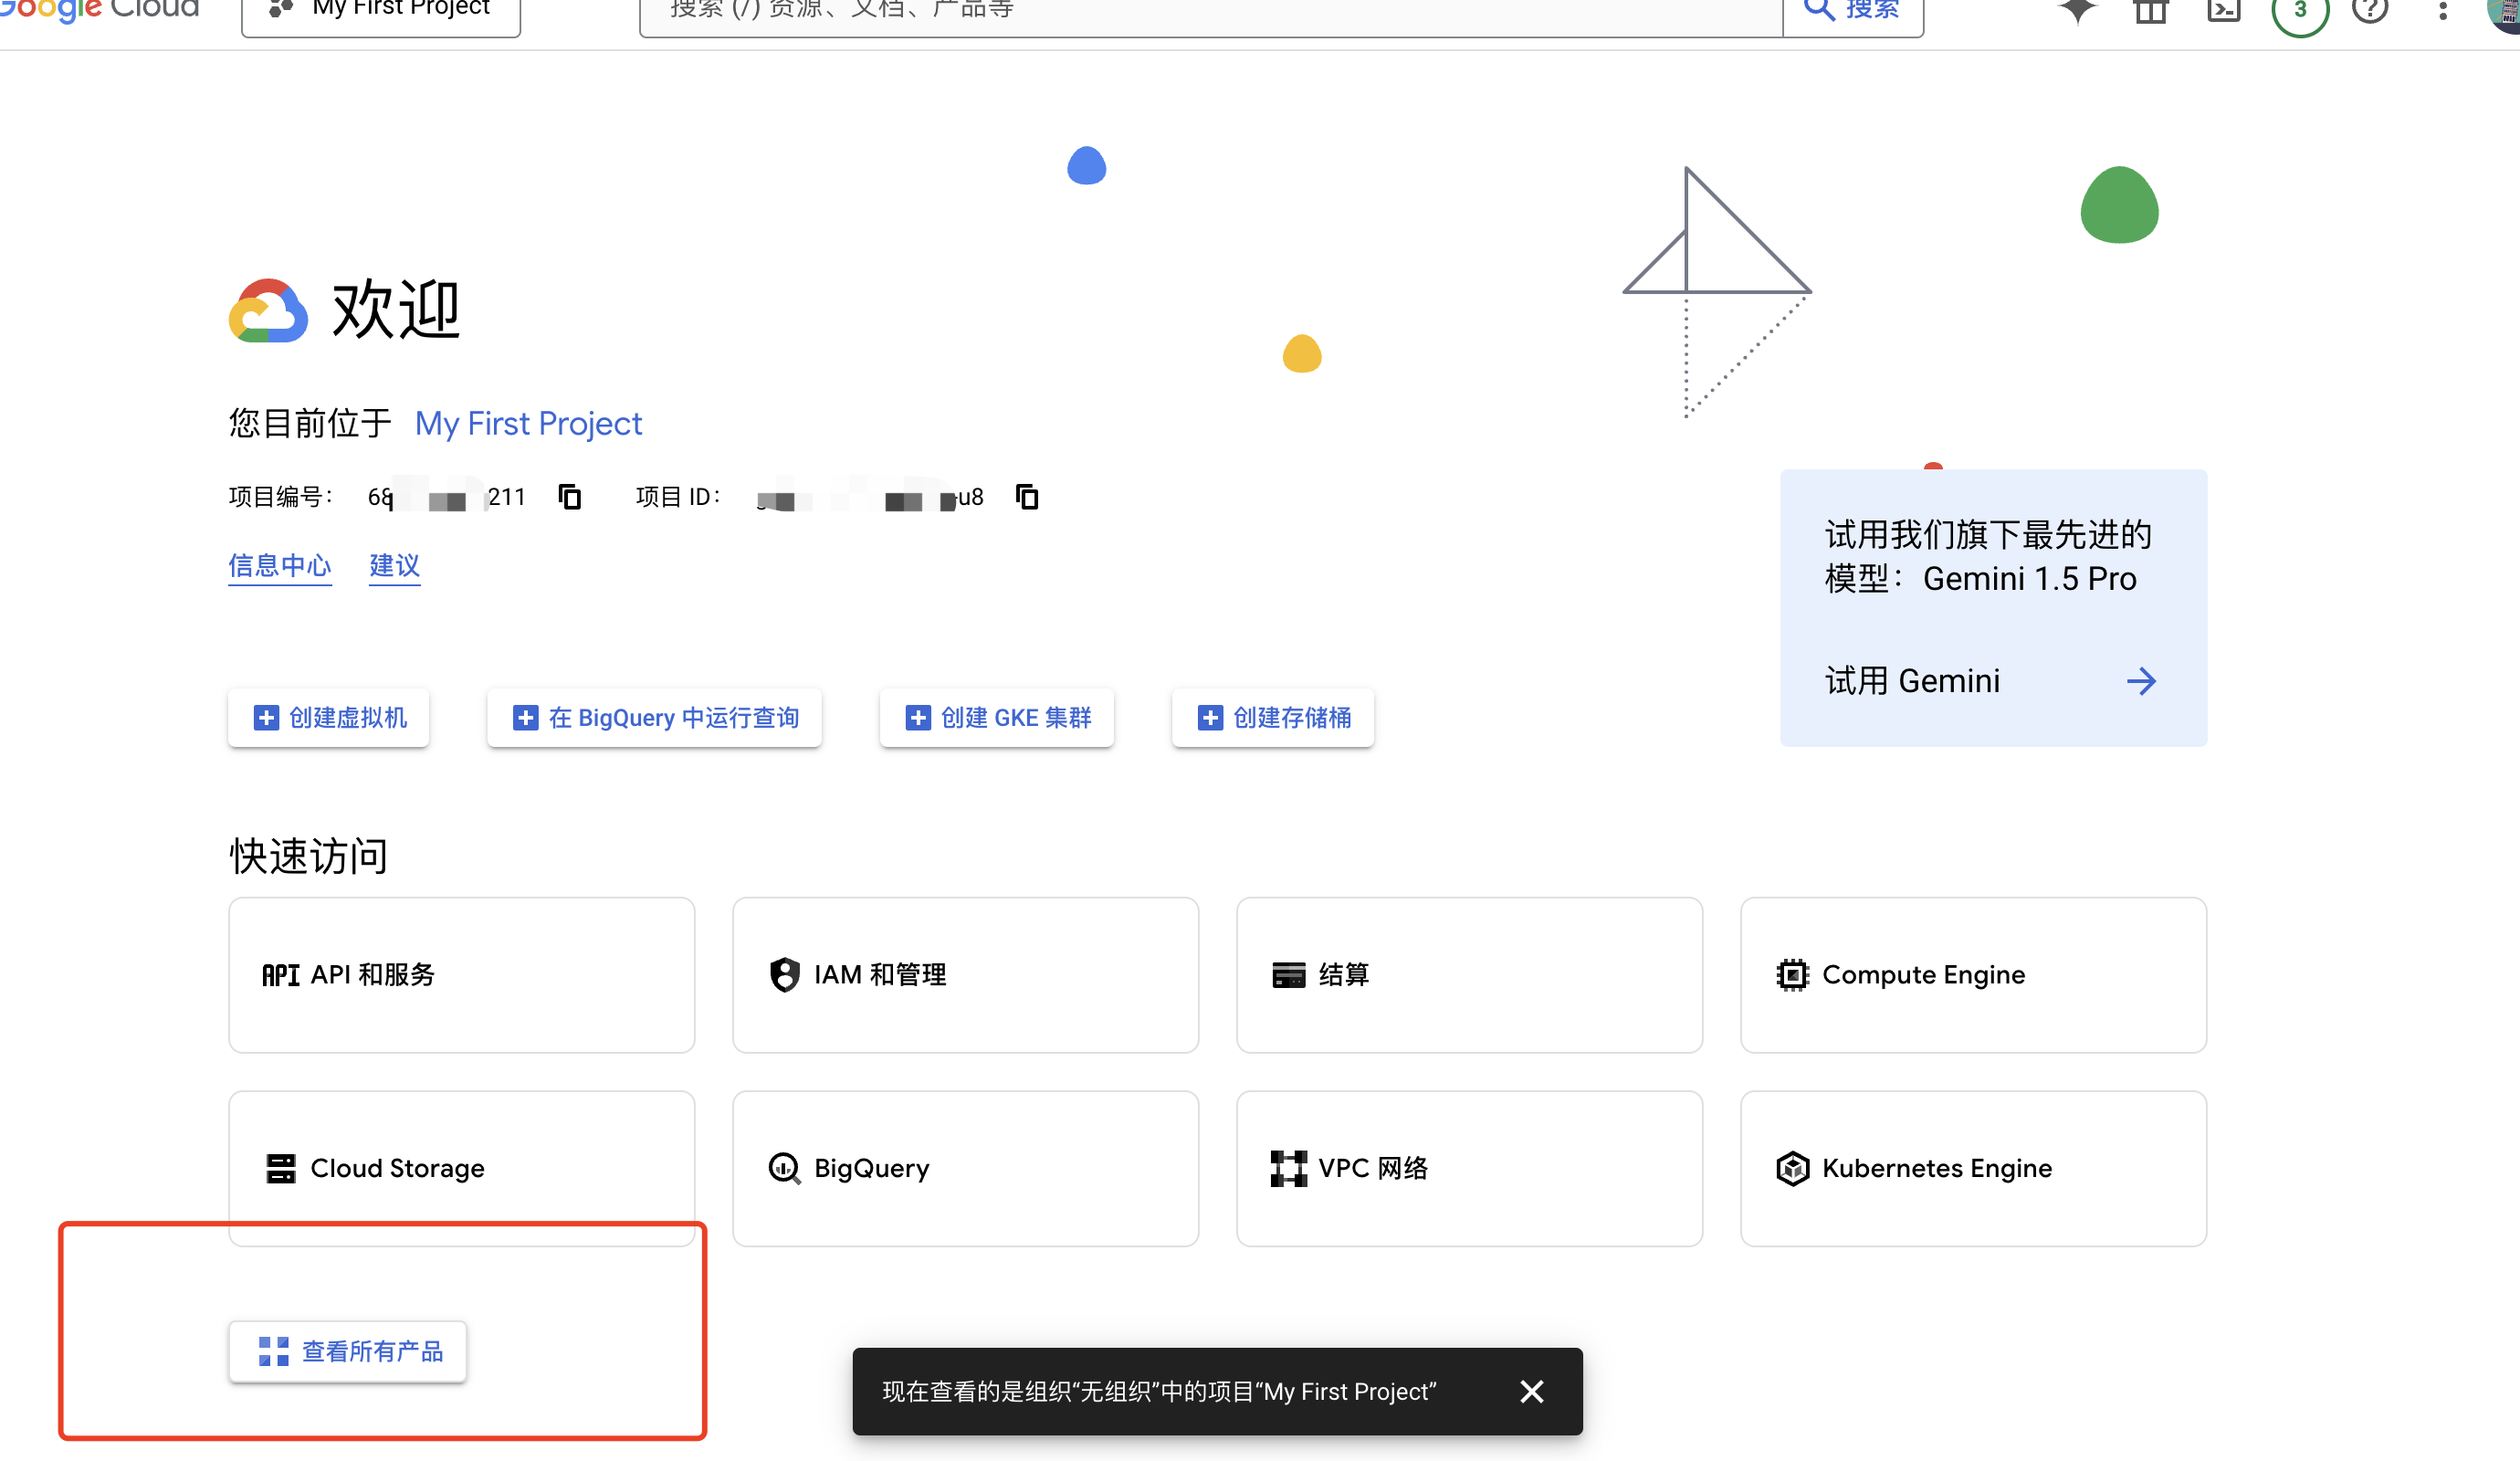Open the VPC 网络 card

[1469, 1168]
